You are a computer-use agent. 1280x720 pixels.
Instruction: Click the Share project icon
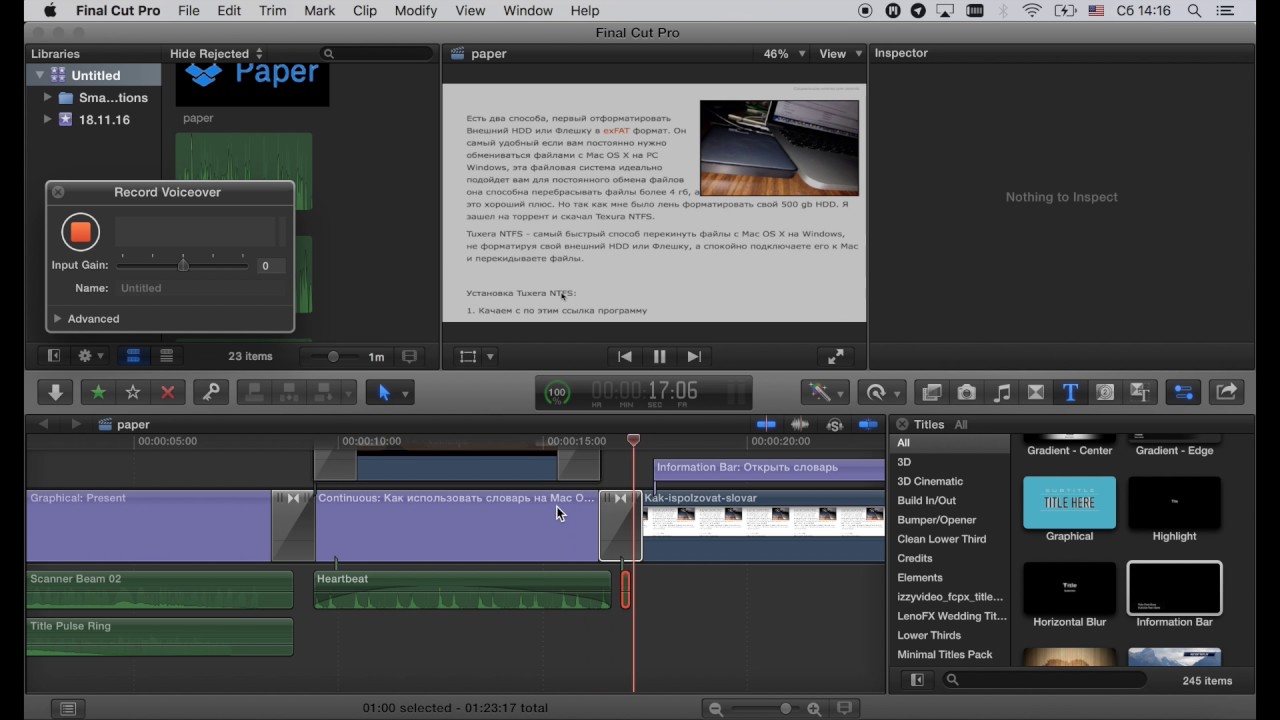tap(1227, 393)
